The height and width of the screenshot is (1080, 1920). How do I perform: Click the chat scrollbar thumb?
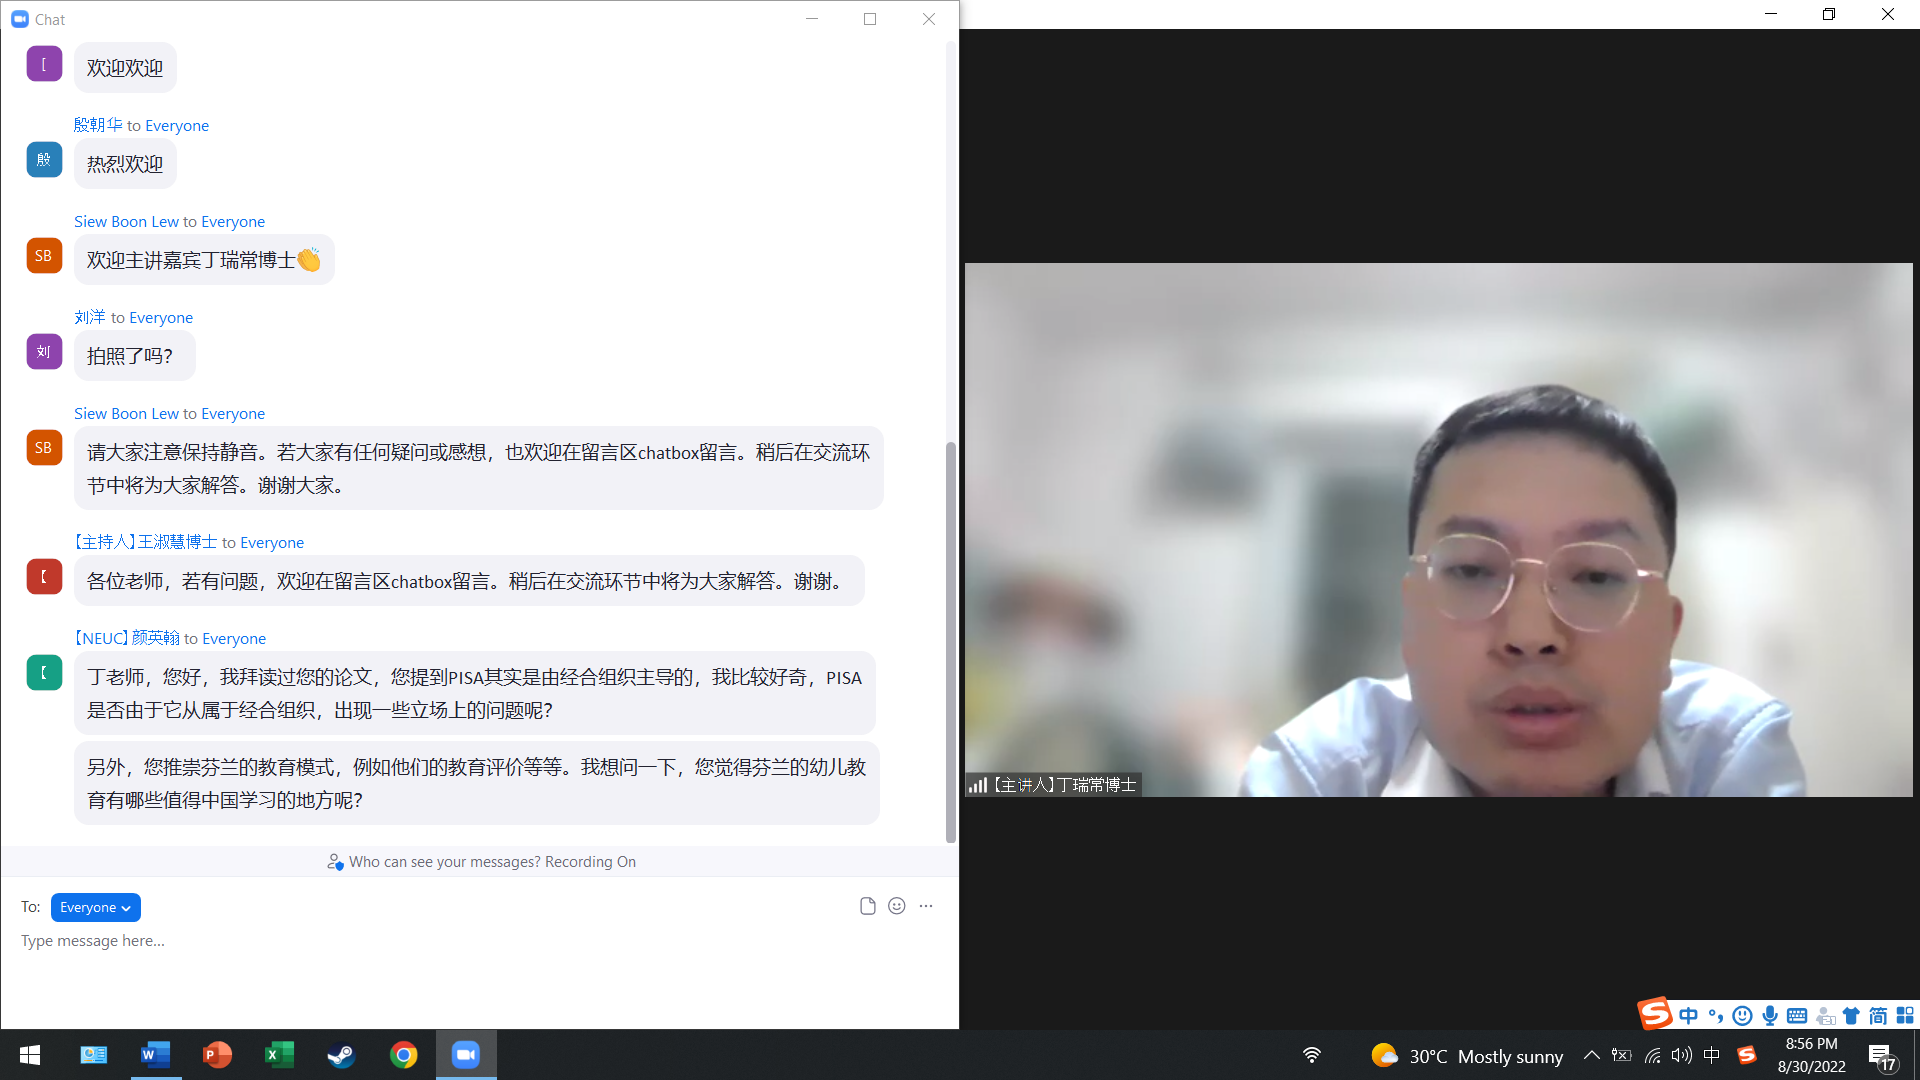coord(951,642)
